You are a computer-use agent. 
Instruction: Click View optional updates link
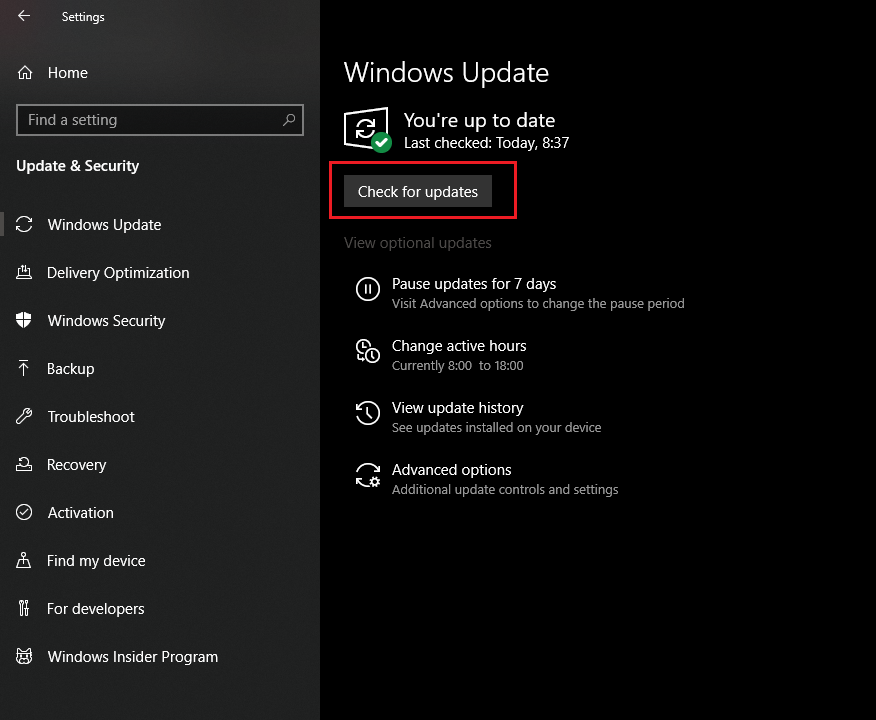tap(418, 243)
